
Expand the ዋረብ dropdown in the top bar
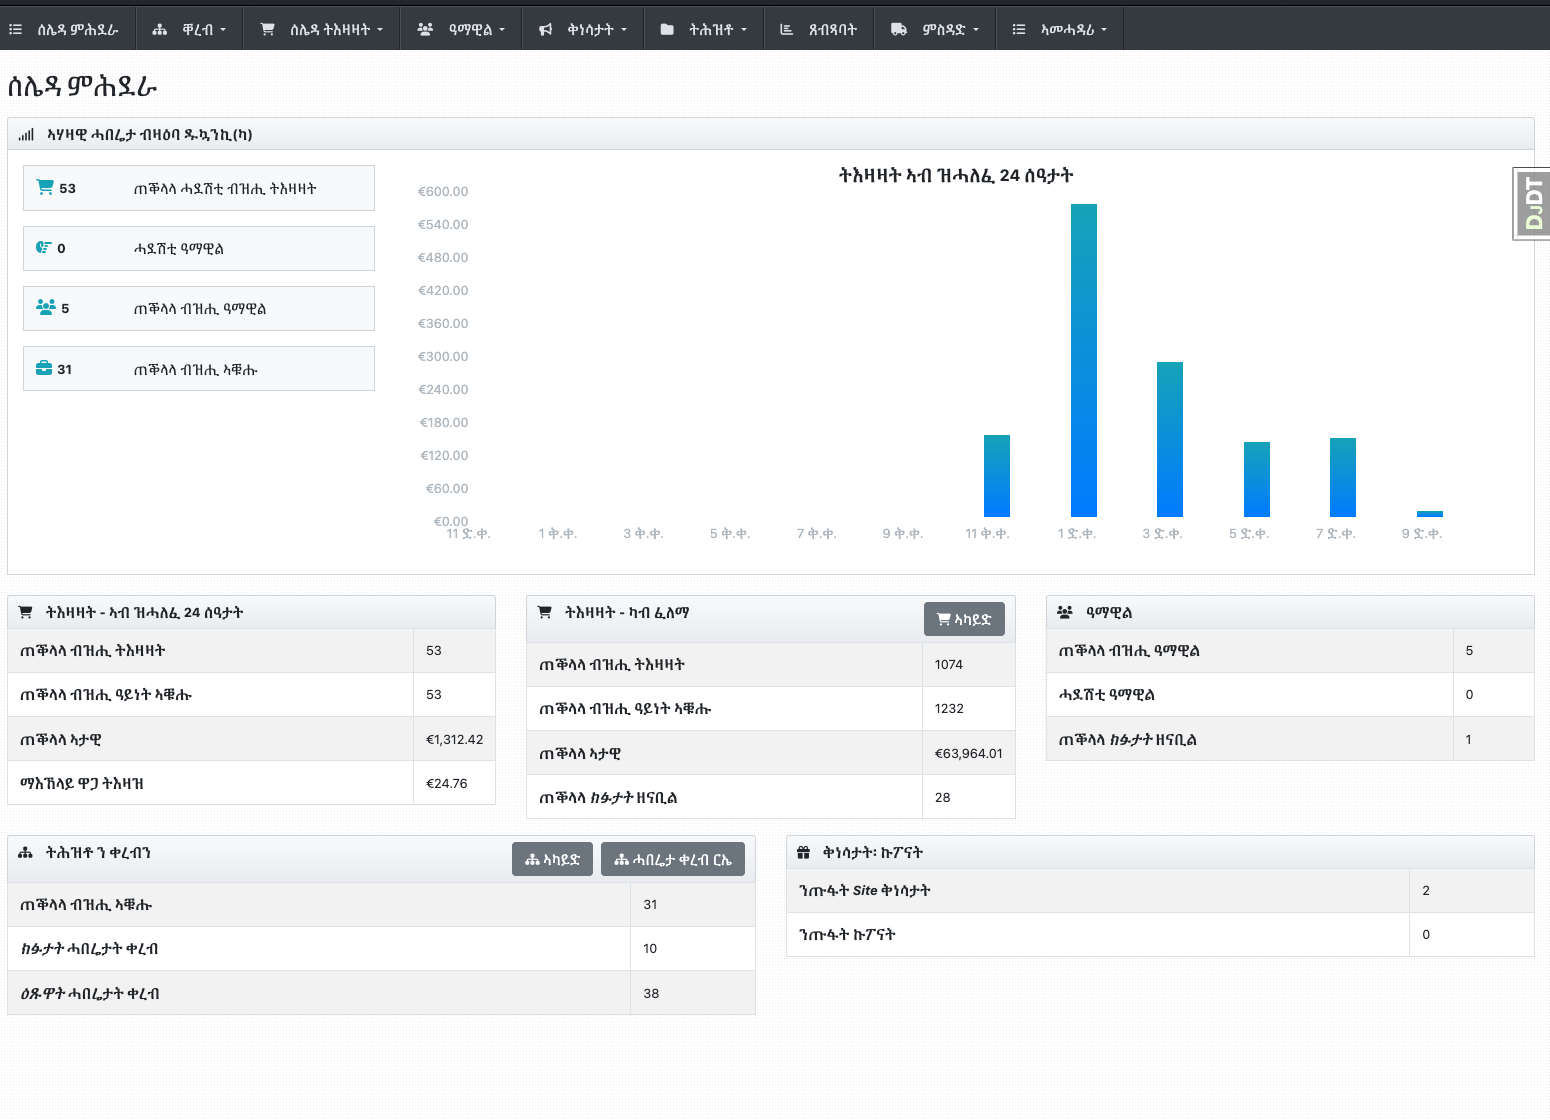(x=189, y=28)
